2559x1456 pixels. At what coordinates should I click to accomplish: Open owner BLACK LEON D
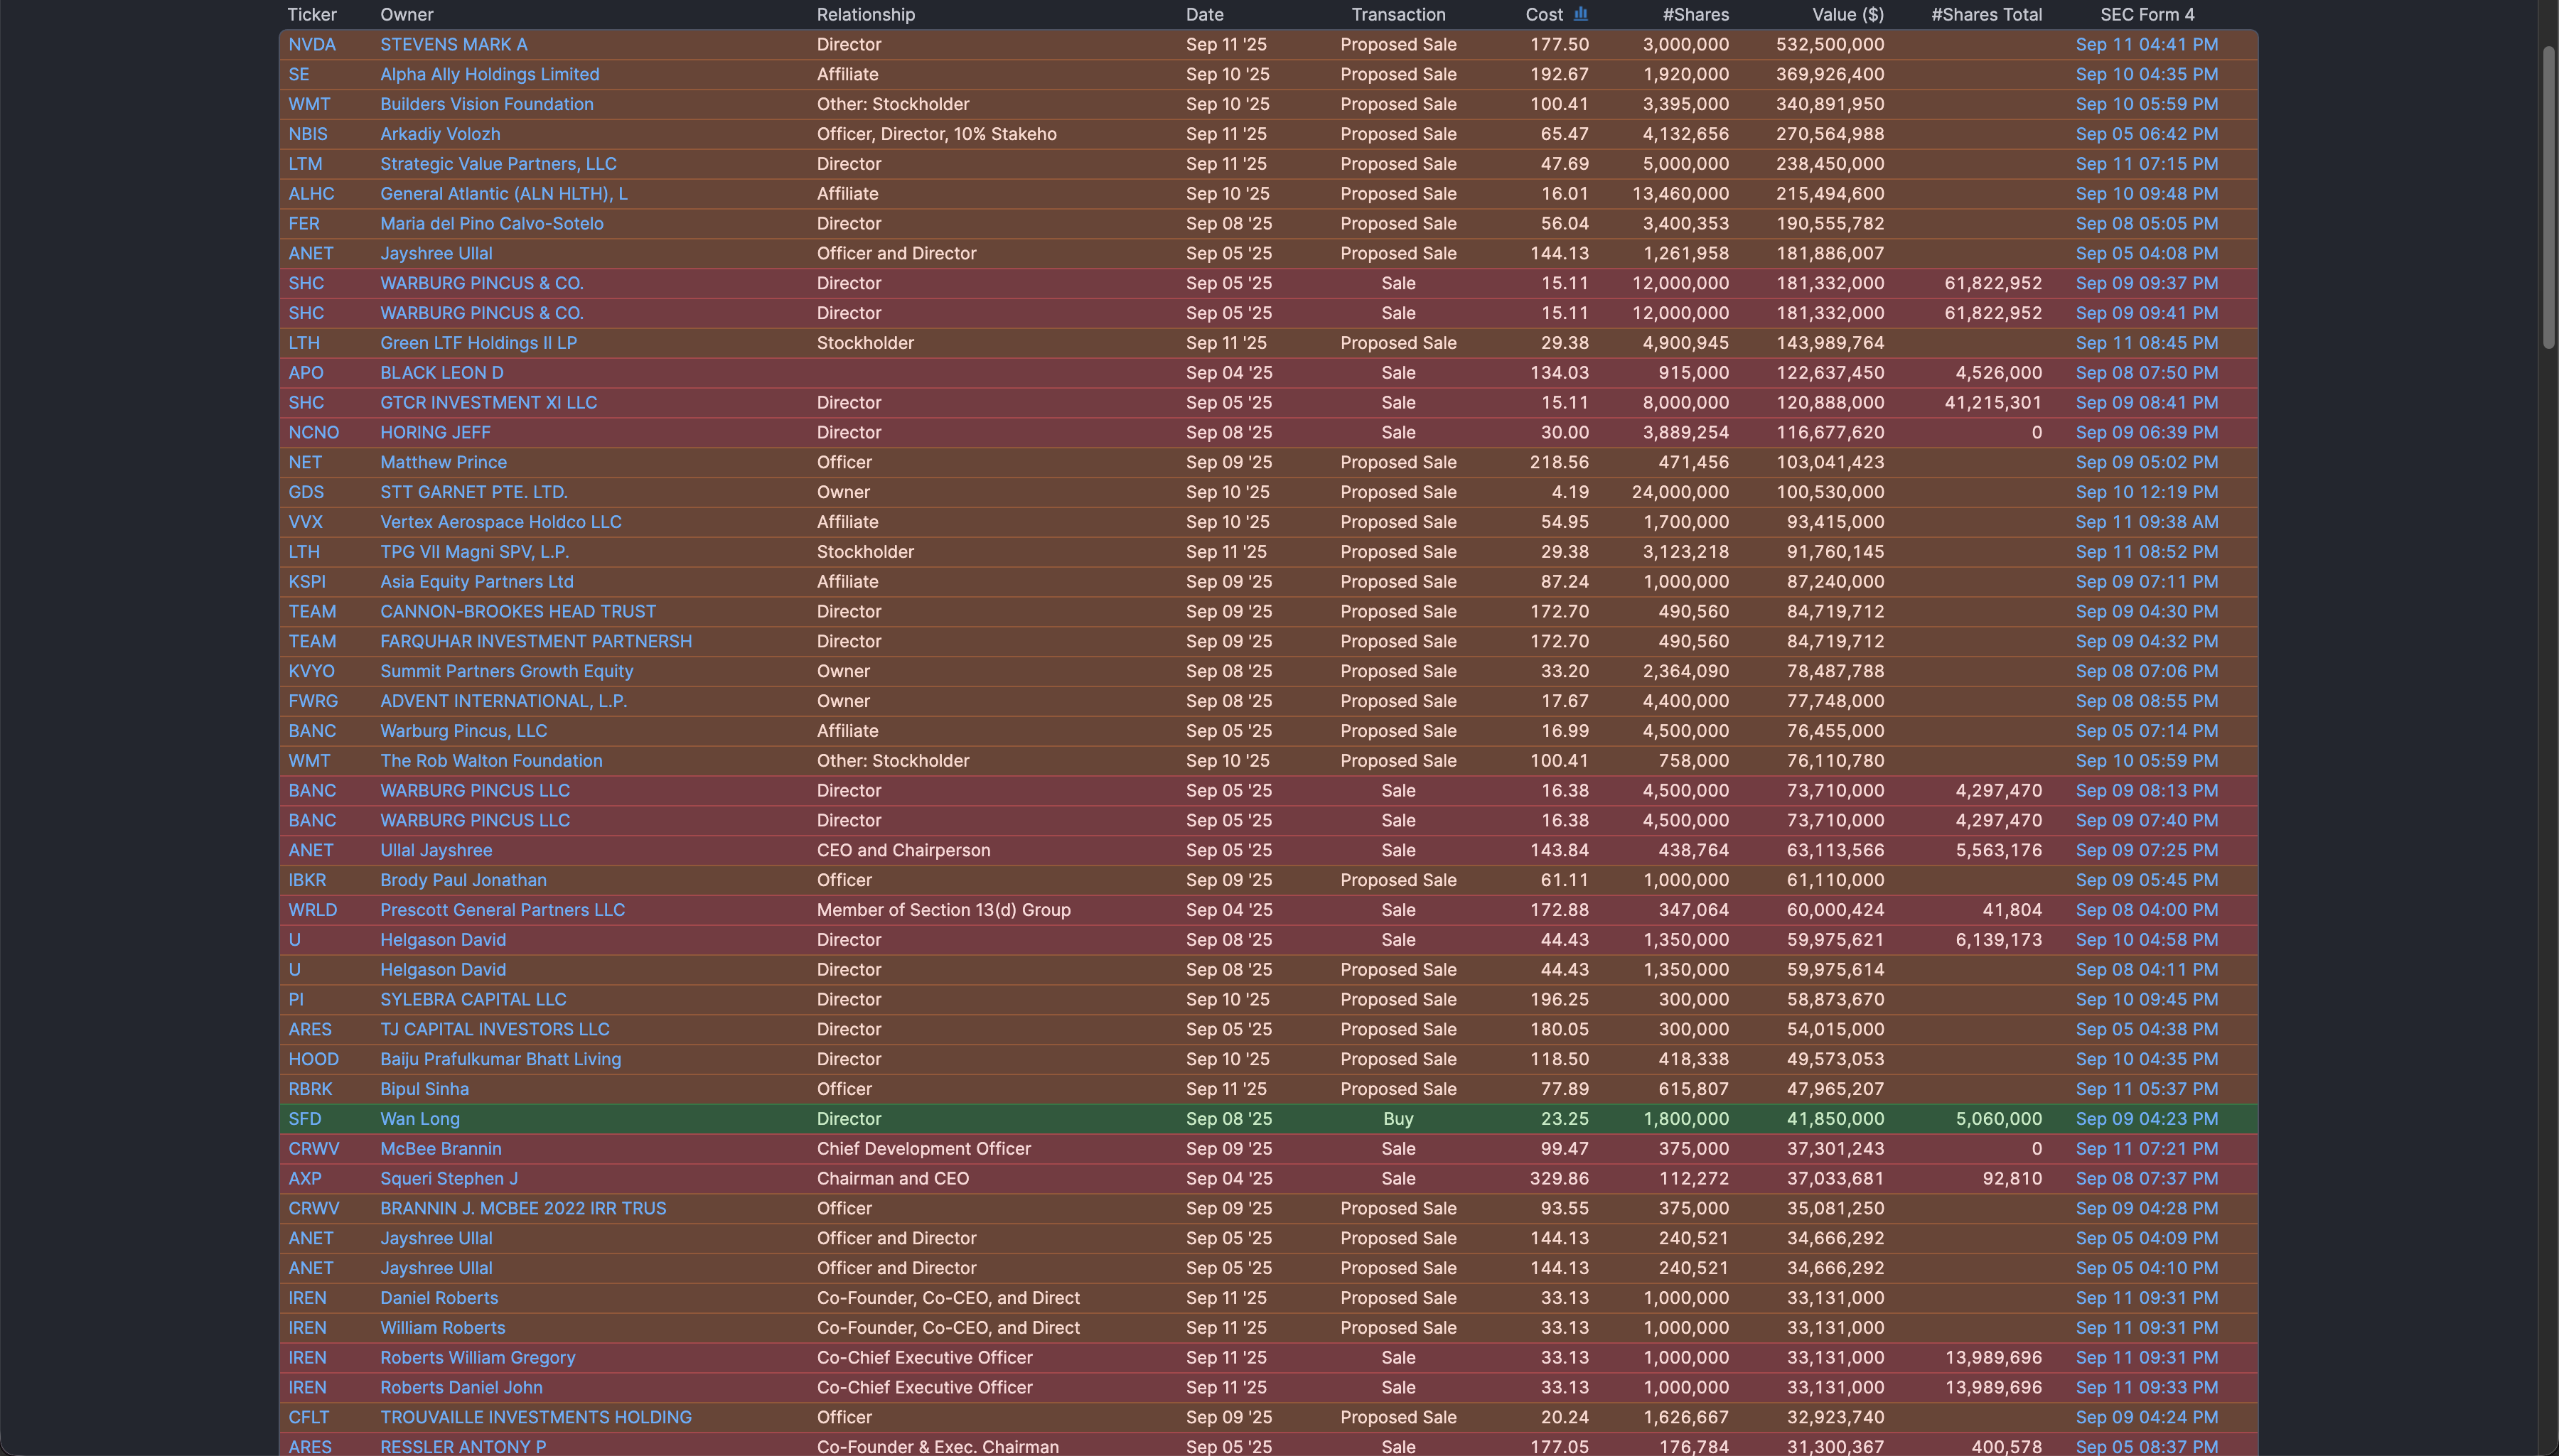click(441, 373)
